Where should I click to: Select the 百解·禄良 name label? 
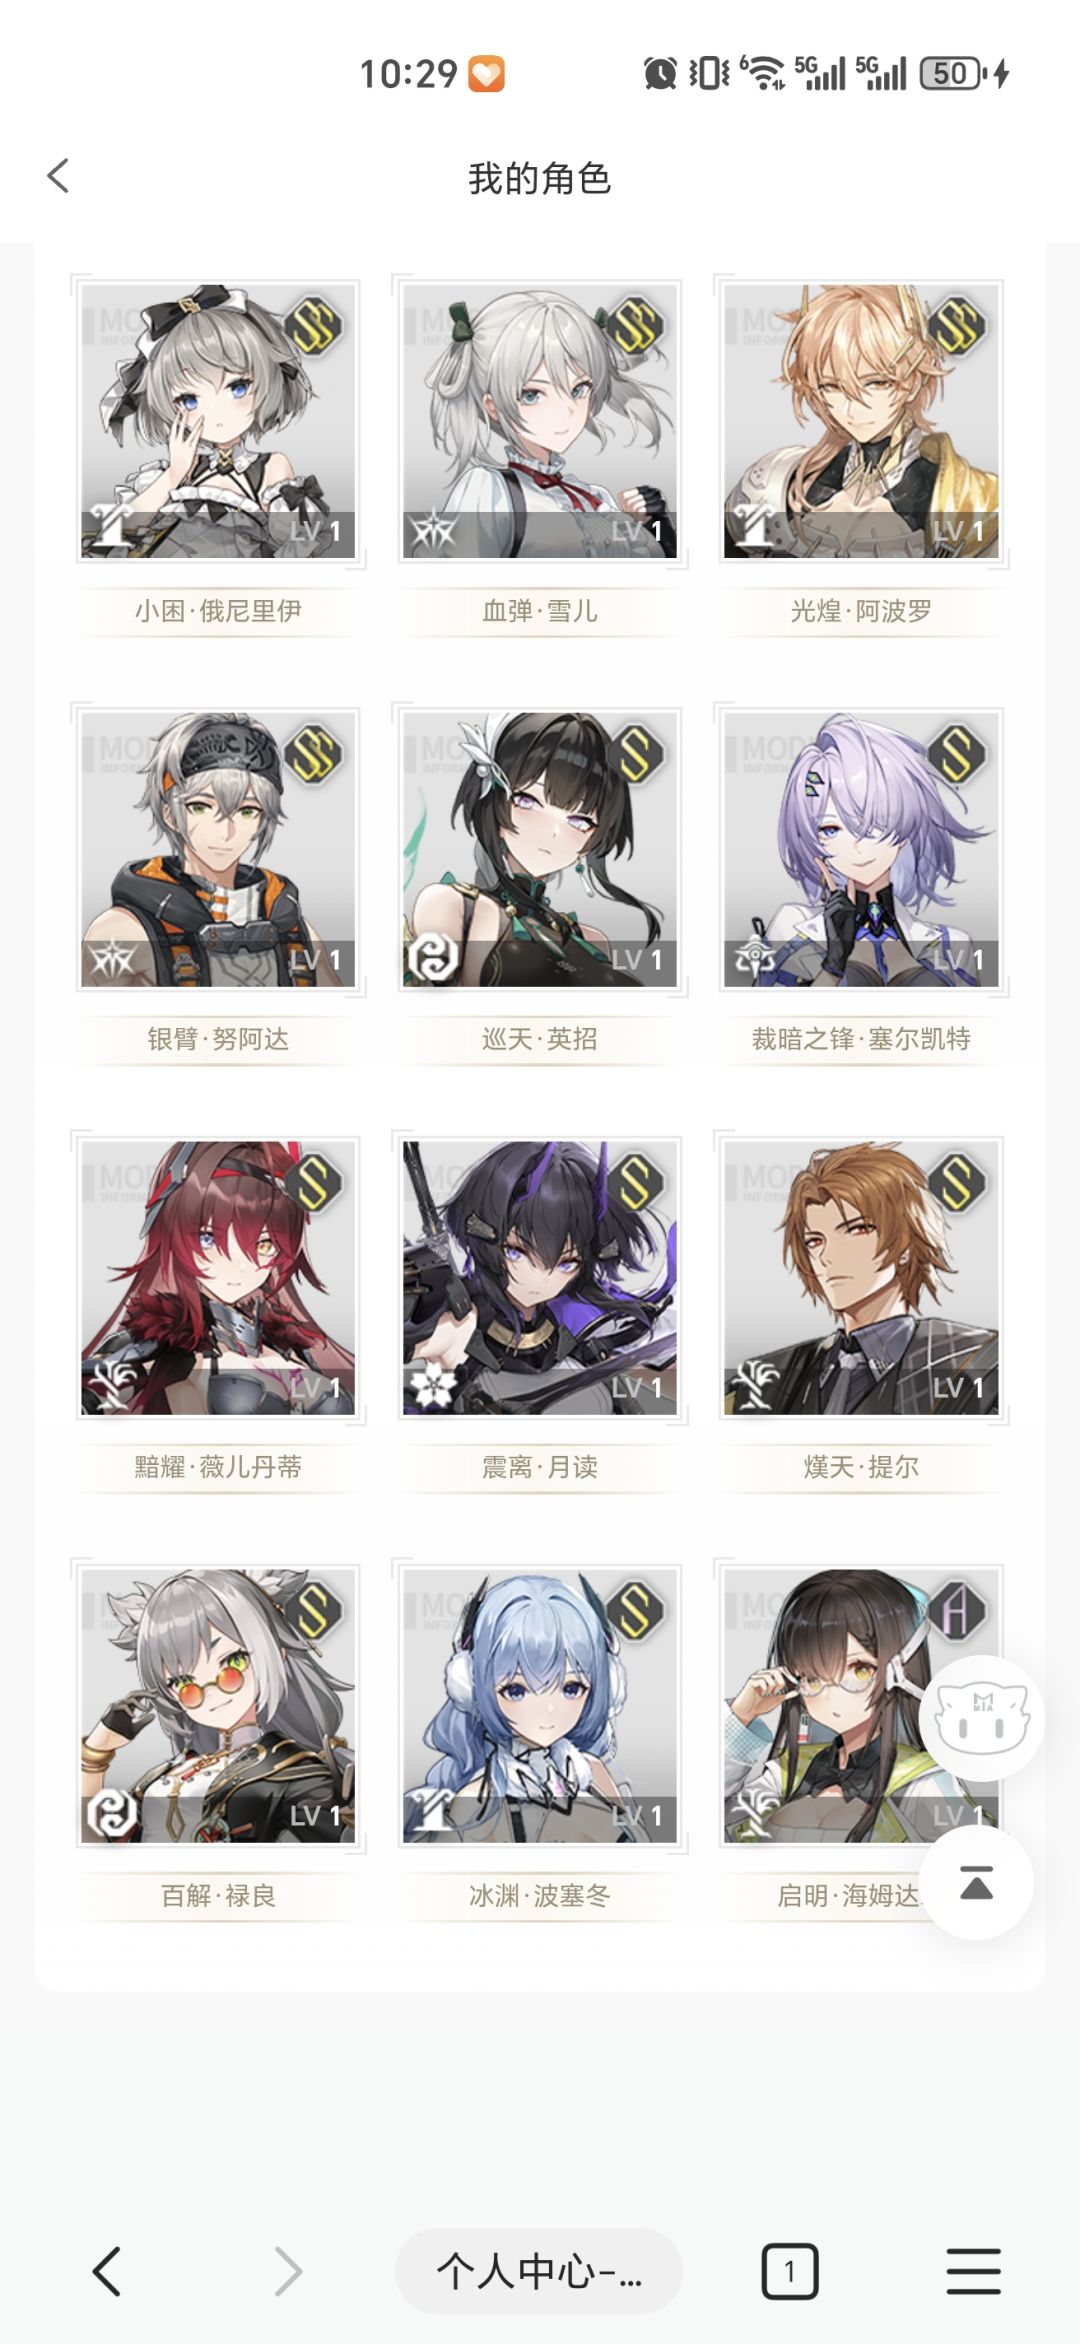tap(218, 1895)
